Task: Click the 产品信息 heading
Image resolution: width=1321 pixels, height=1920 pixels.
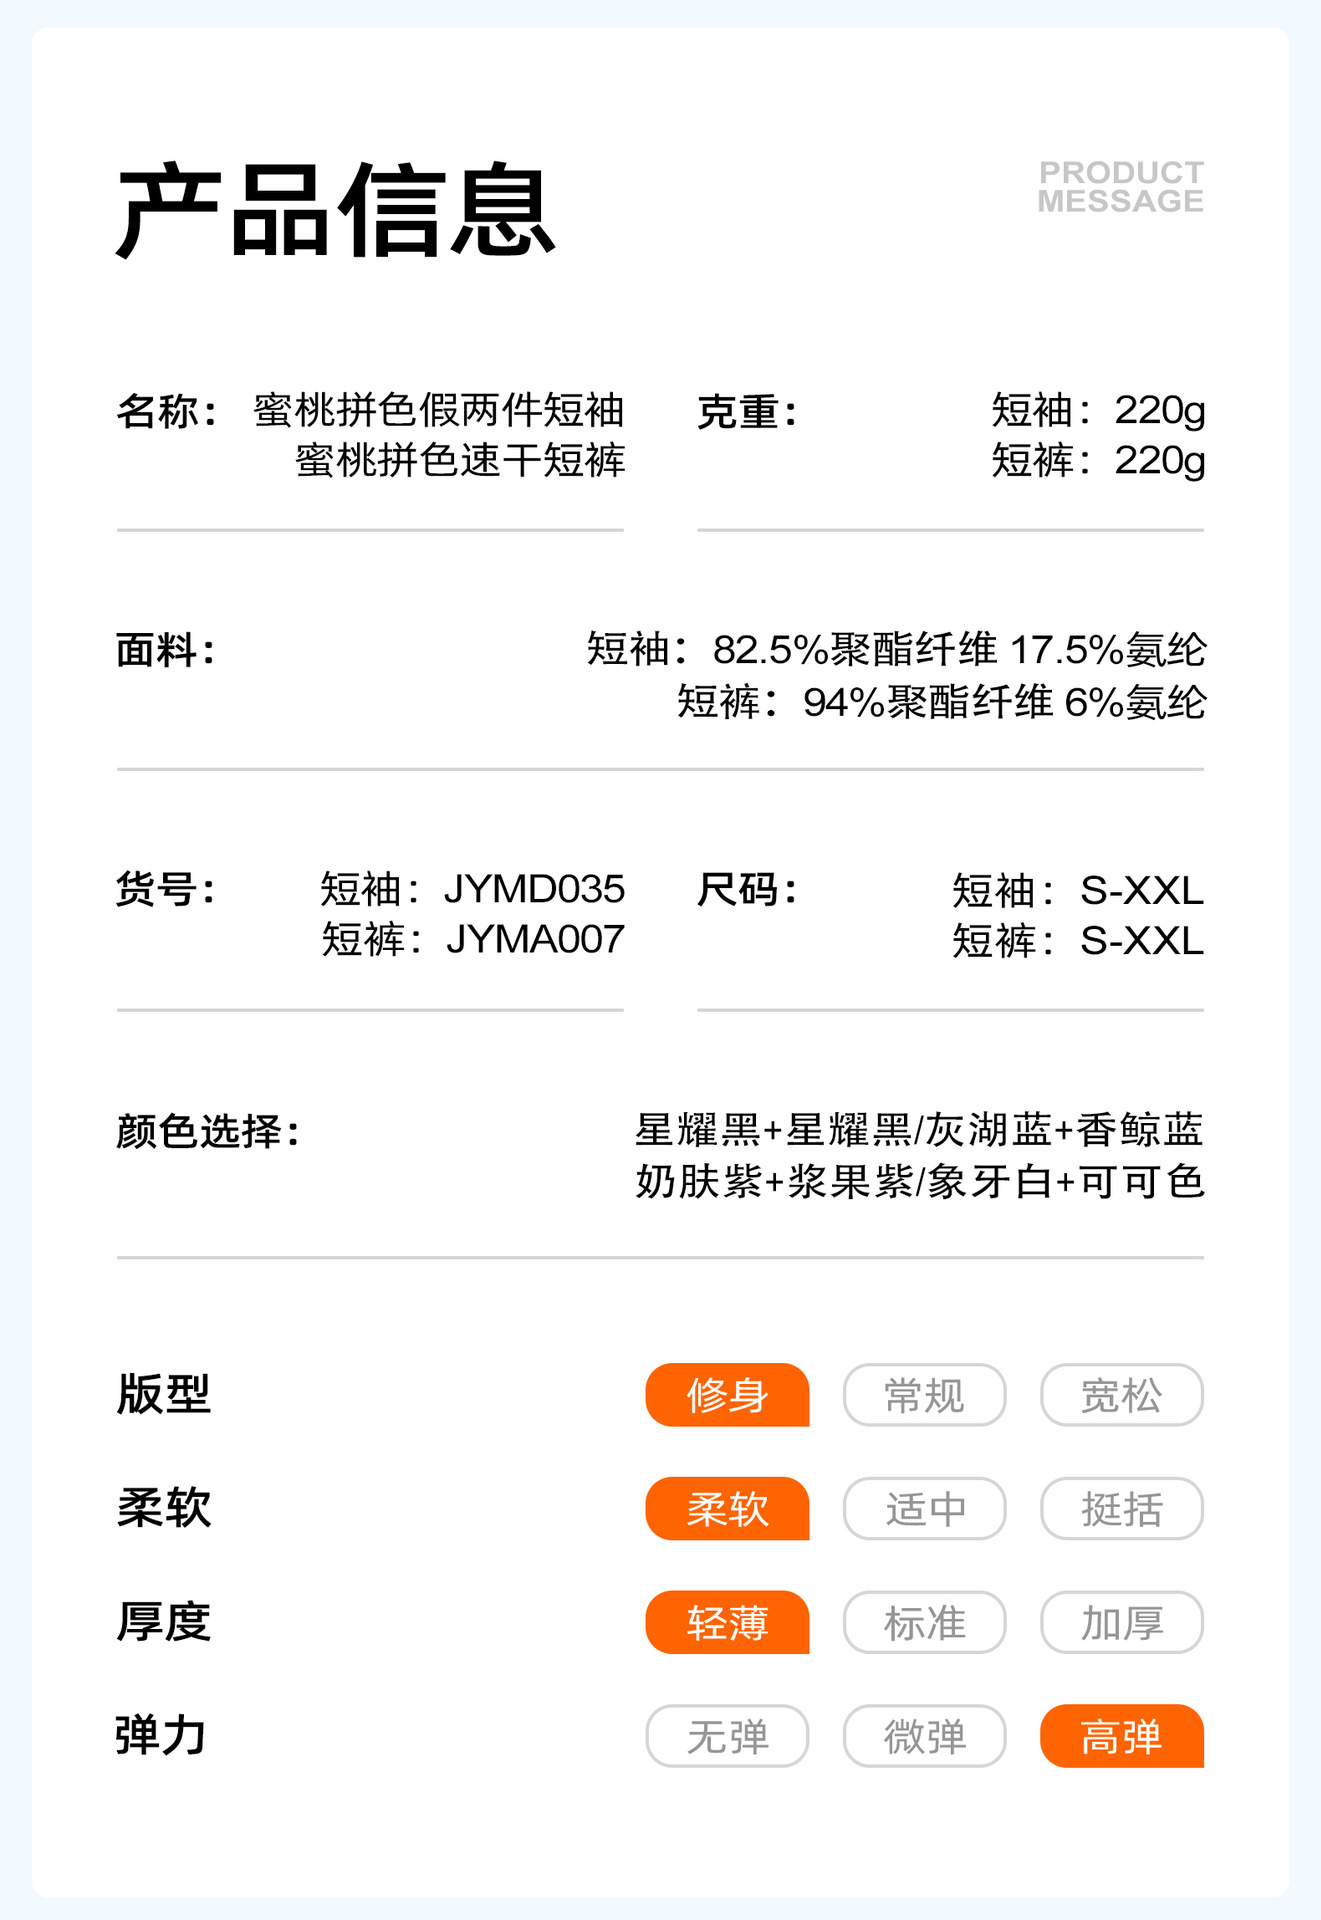Action: pos(335,211)
